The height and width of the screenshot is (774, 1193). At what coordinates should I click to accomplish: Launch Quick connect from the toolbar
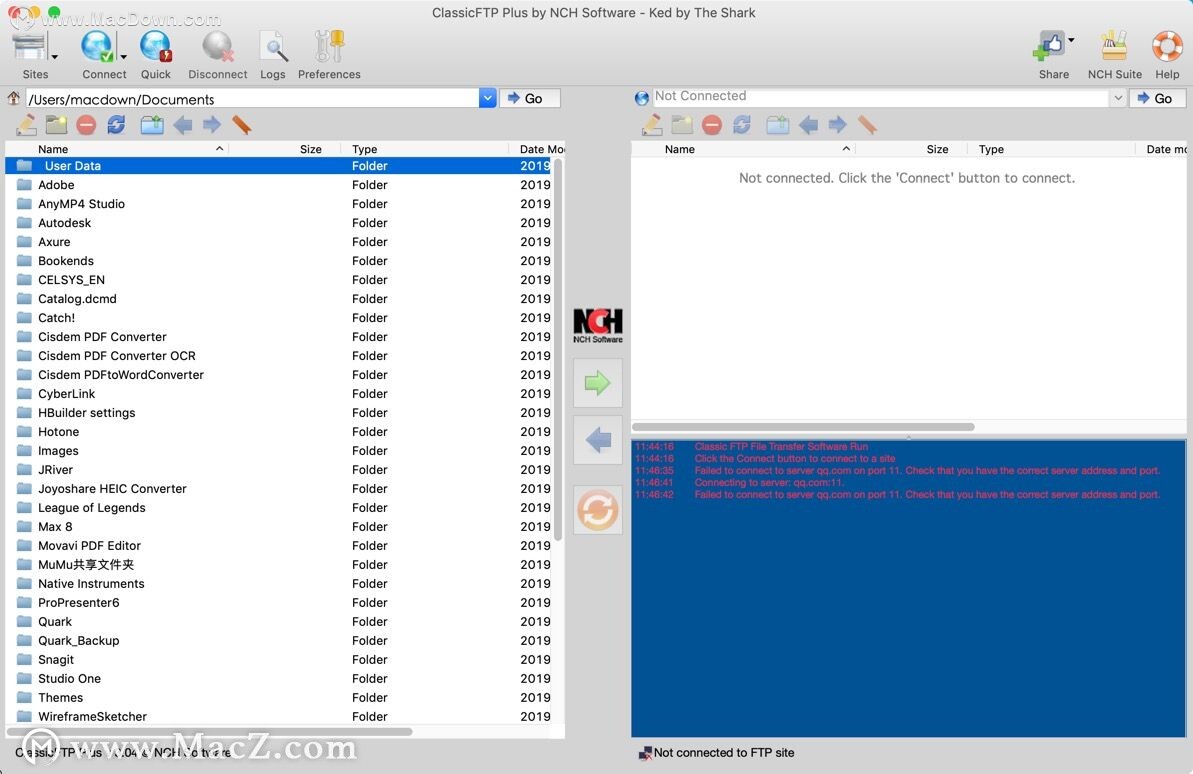click(x=156, y=47)
